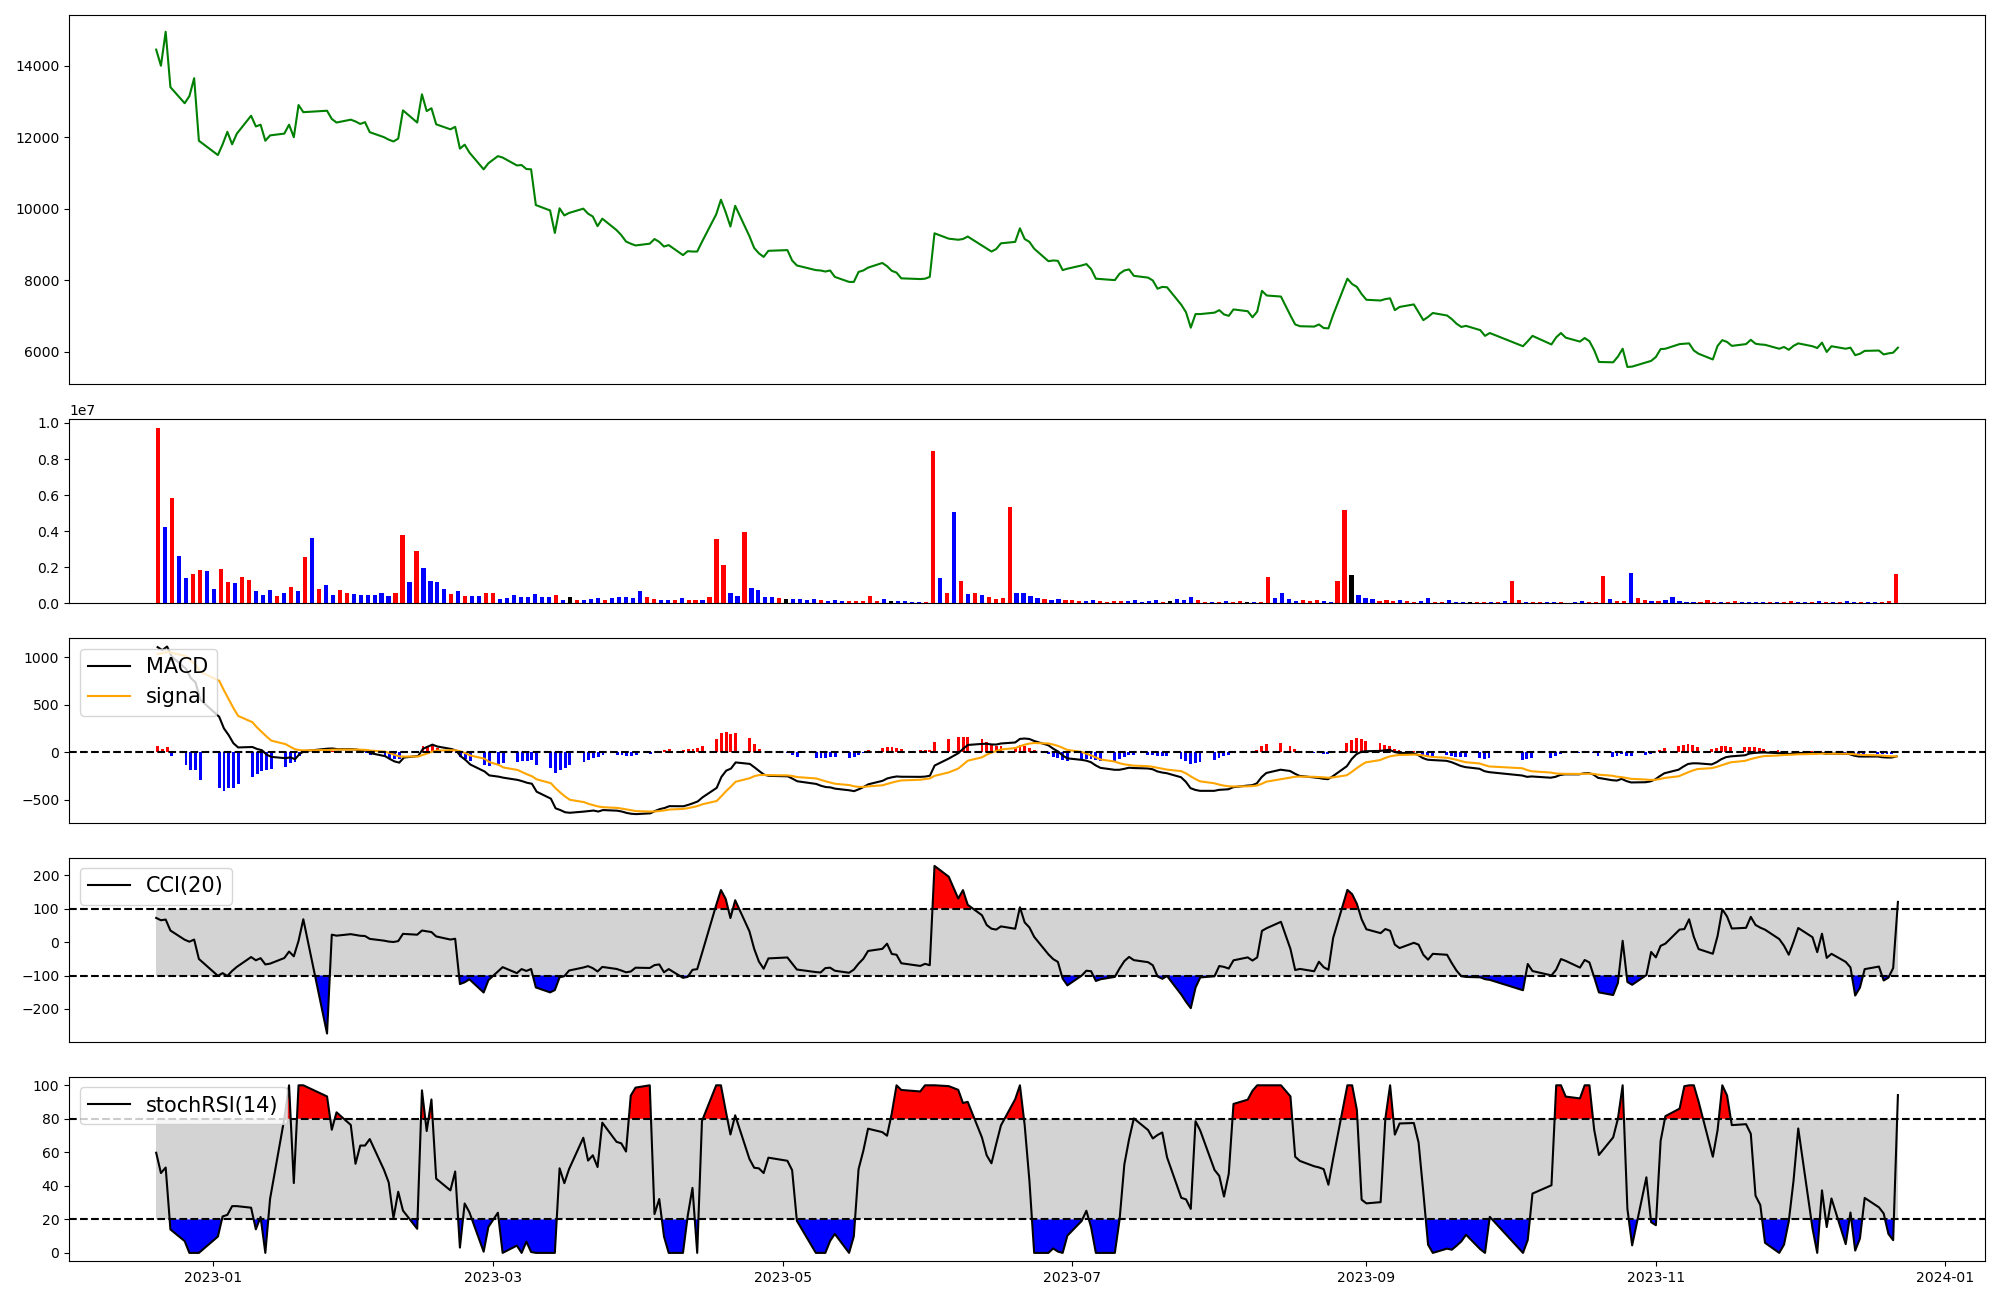Click the 2023-01 x-axis date label

click(213, 1277)
